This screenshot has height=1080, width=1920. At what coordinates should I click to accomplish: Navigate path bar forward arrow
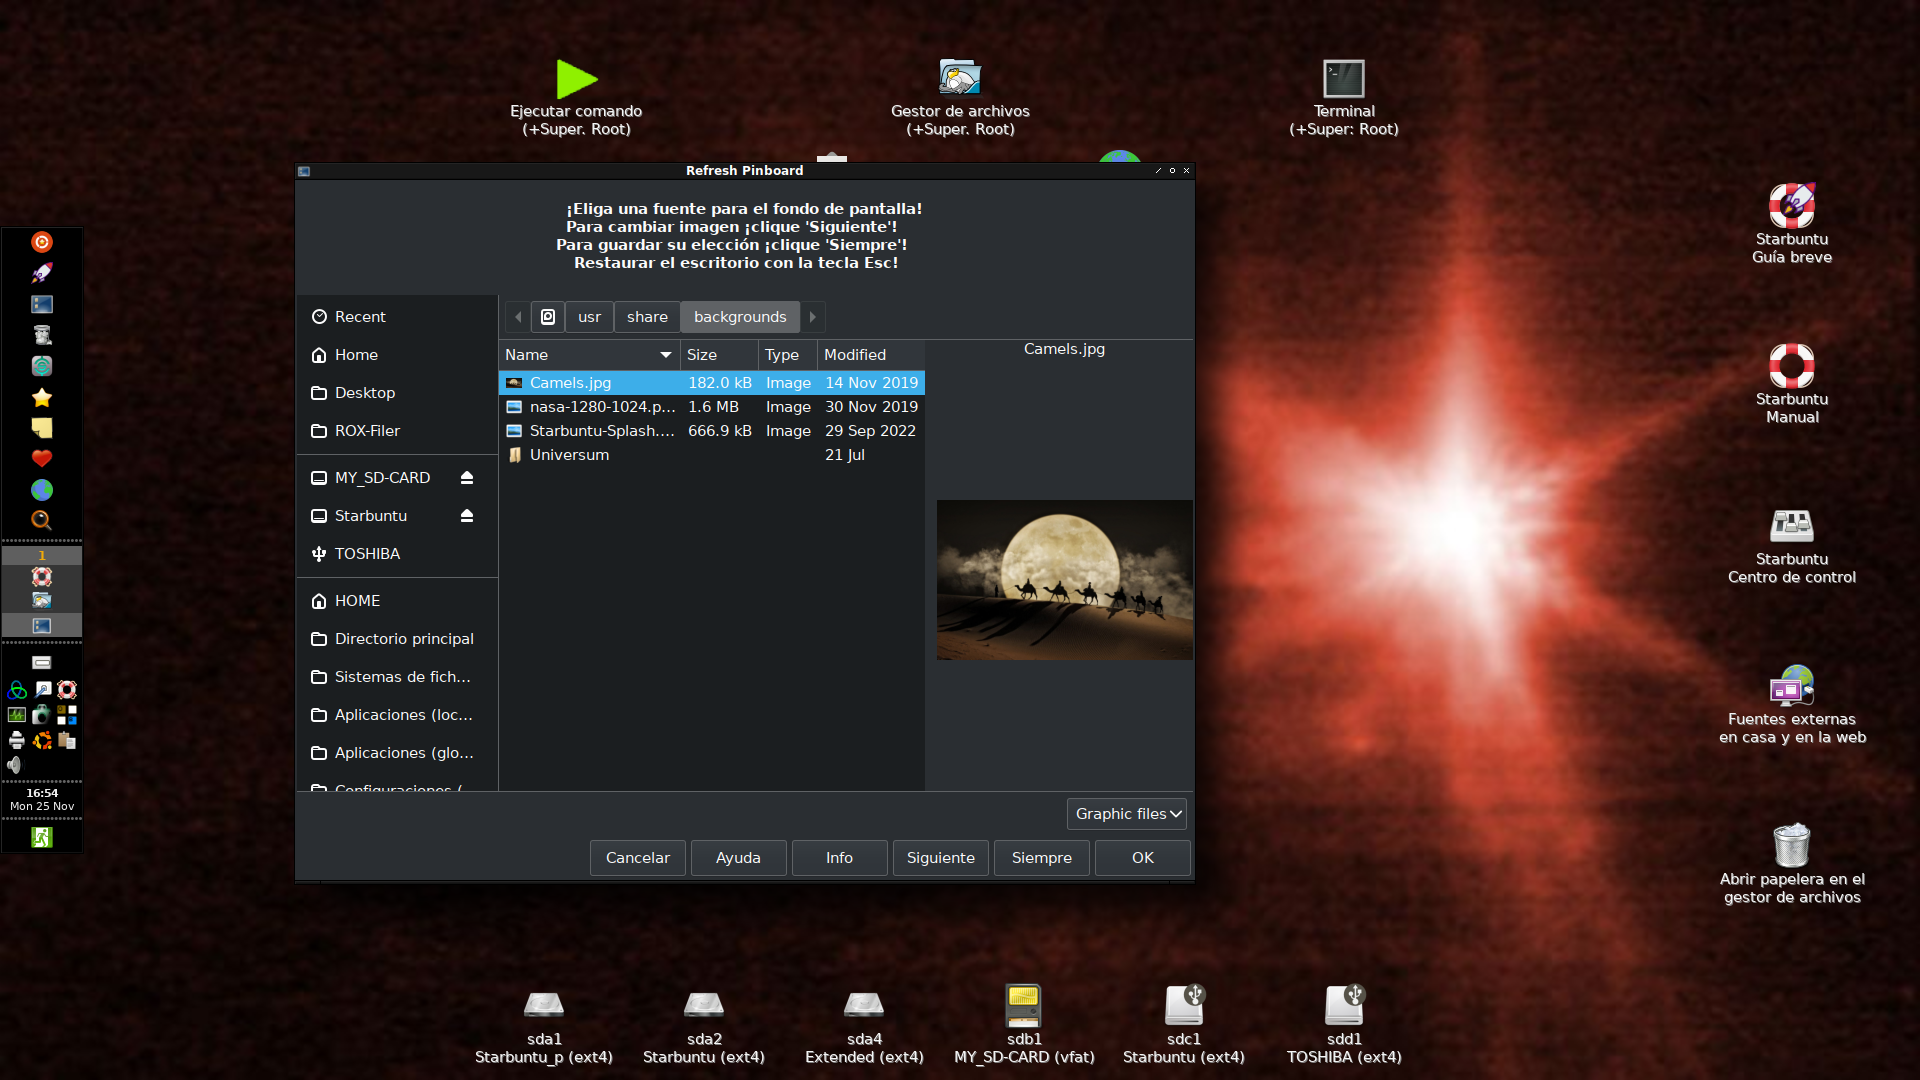tap(813, 317)
